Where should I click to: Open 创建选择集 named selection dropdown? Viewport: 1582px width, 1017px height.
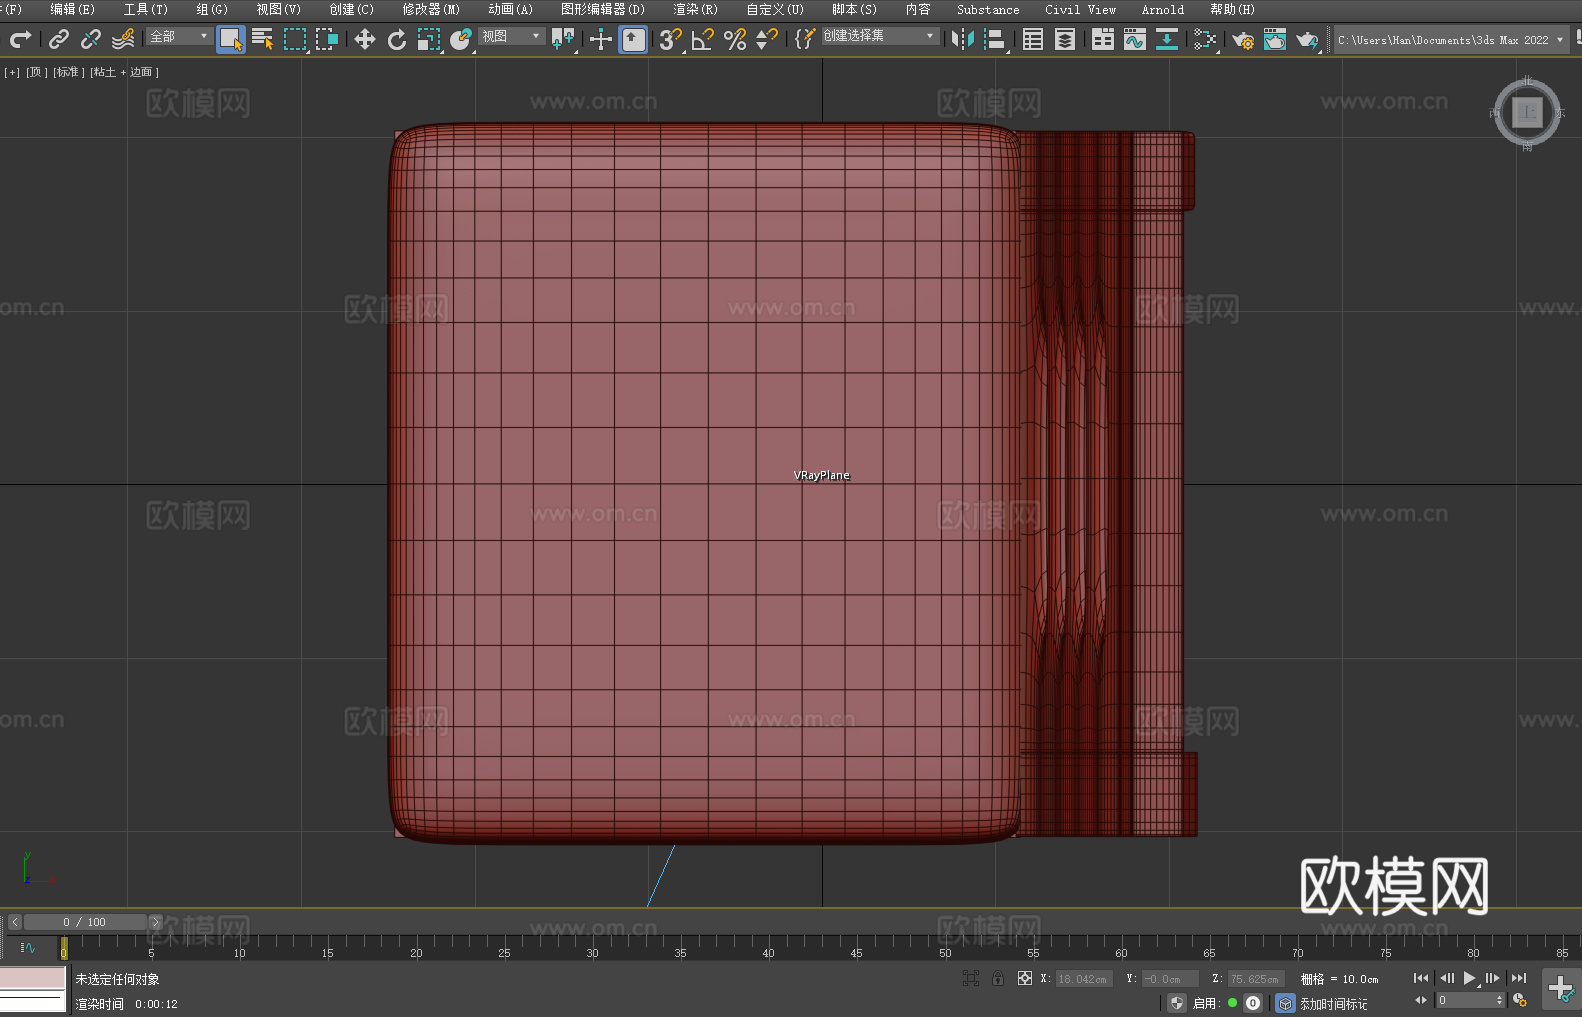[x=879, y=36]
